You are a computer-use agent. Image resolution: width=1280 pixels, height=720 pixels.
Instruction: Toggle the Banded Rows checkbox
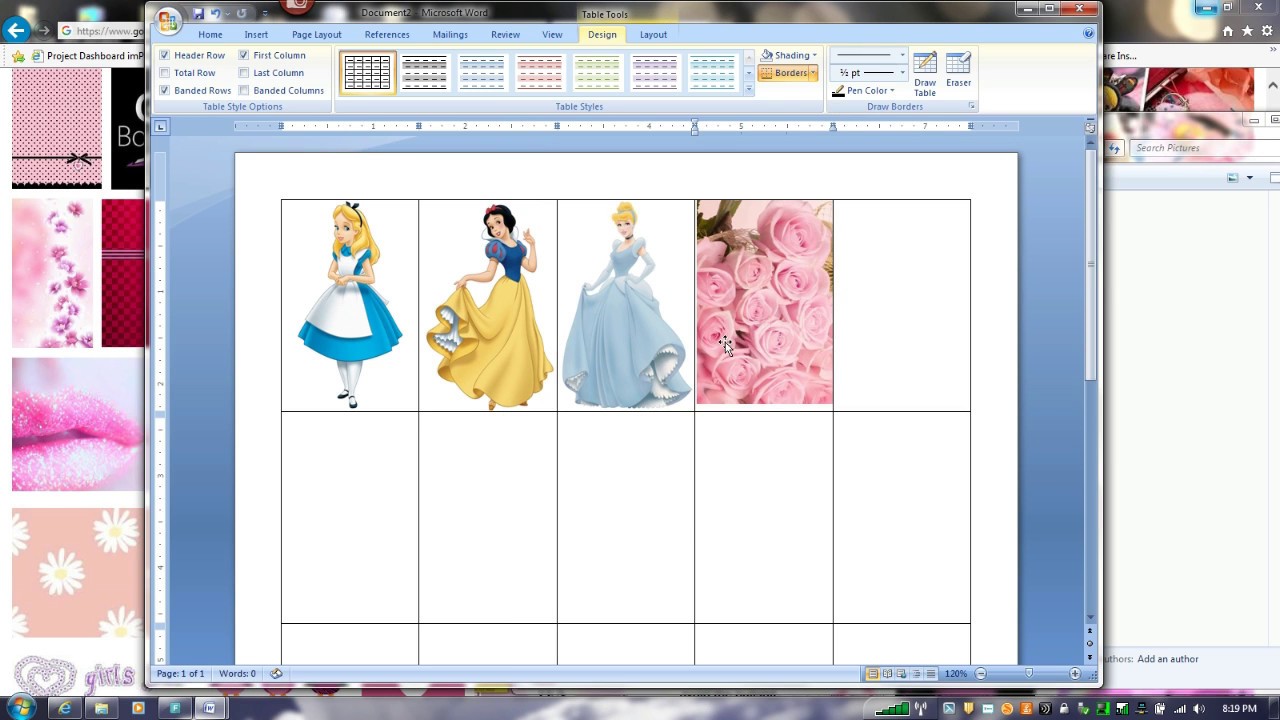(x=165, y=90)
